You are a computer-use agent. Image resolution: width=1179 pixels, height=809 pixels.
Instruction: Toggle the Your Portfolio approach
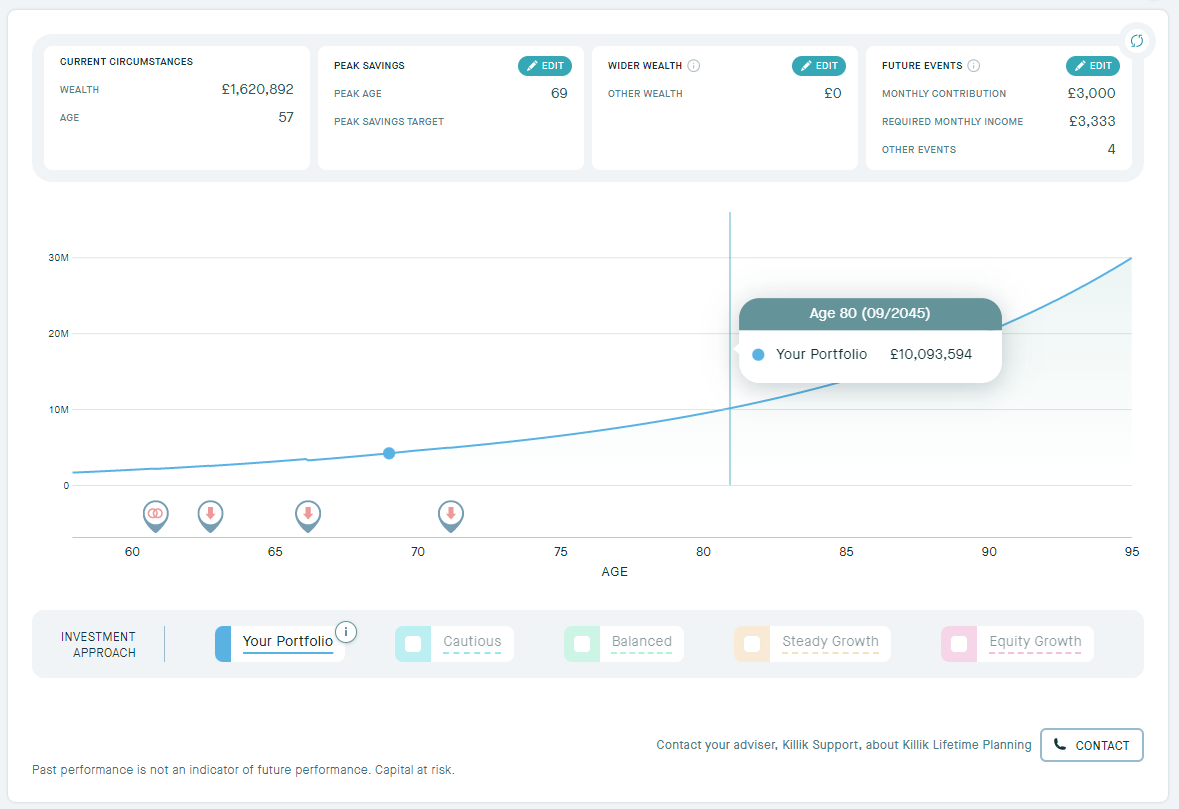pyautogui.click(x=287, y=642)
